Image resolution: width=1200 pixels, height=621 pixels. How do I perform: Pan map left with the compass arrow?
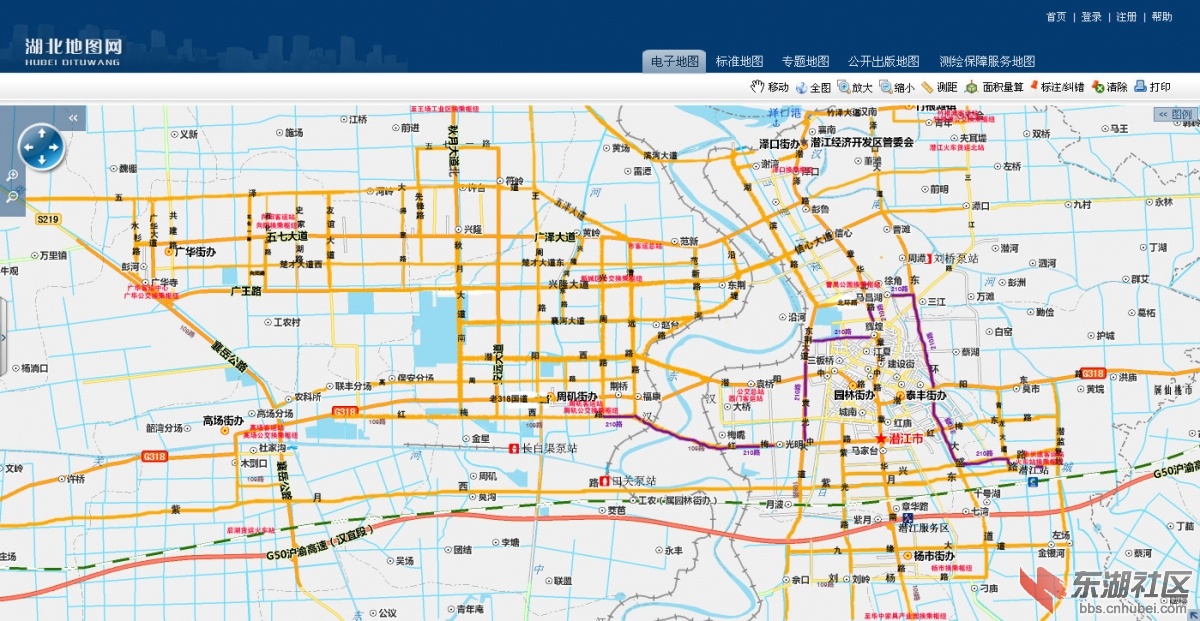click(x=27, y=147)
